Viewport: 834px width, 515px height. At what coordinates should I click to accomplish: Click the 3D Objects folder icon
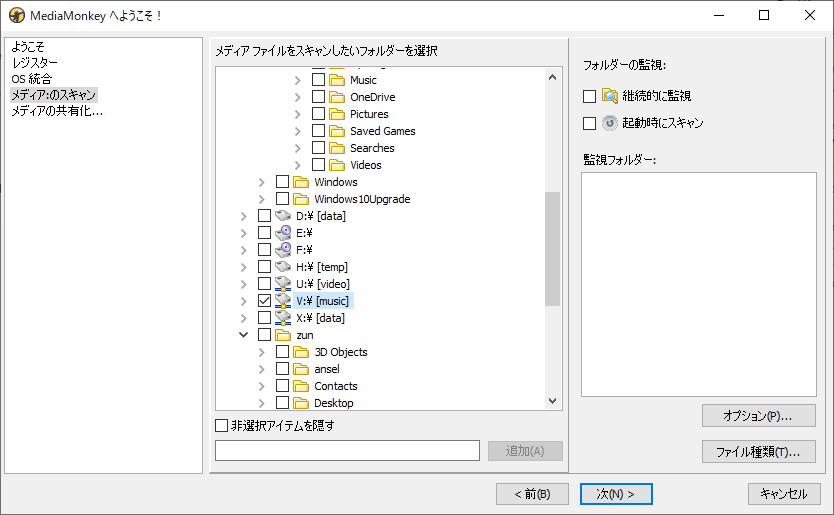coord(301,352)
